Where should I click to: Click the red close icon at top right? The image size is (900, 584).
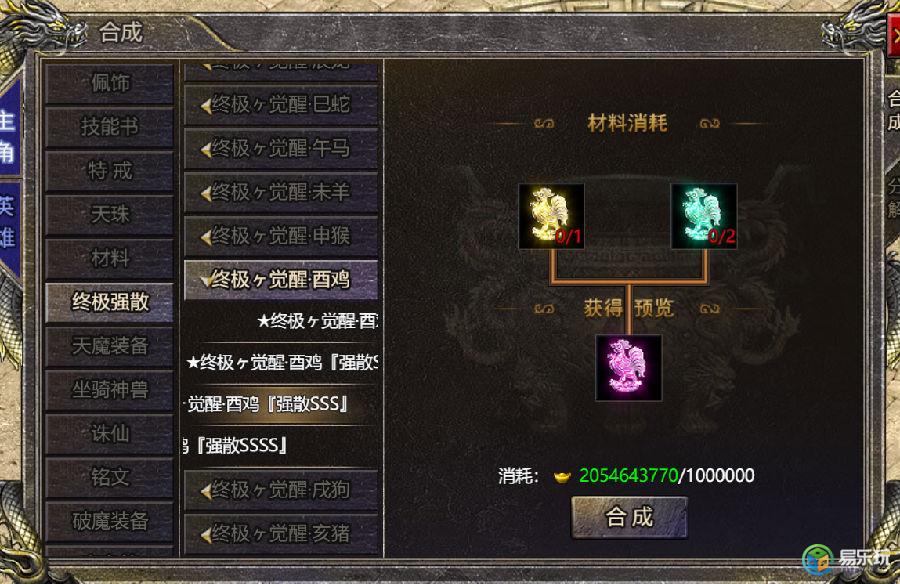(894, 36)
